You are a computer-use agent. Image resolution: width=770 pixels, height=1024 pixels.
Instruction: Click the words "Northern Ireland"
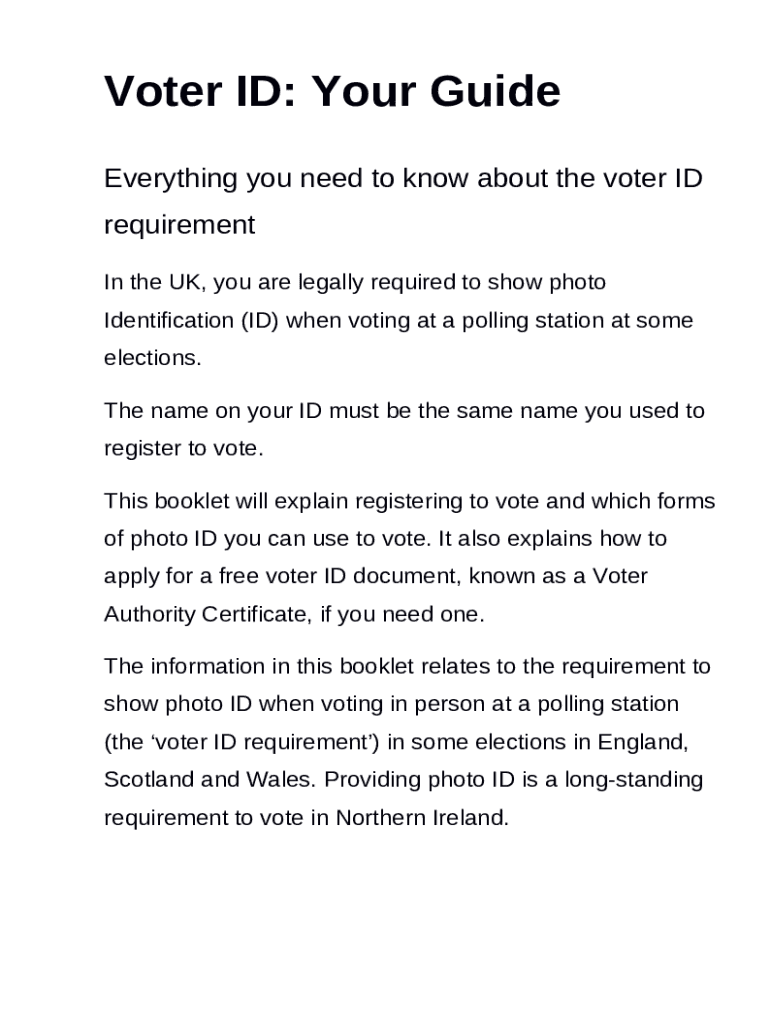click(421, 818)
